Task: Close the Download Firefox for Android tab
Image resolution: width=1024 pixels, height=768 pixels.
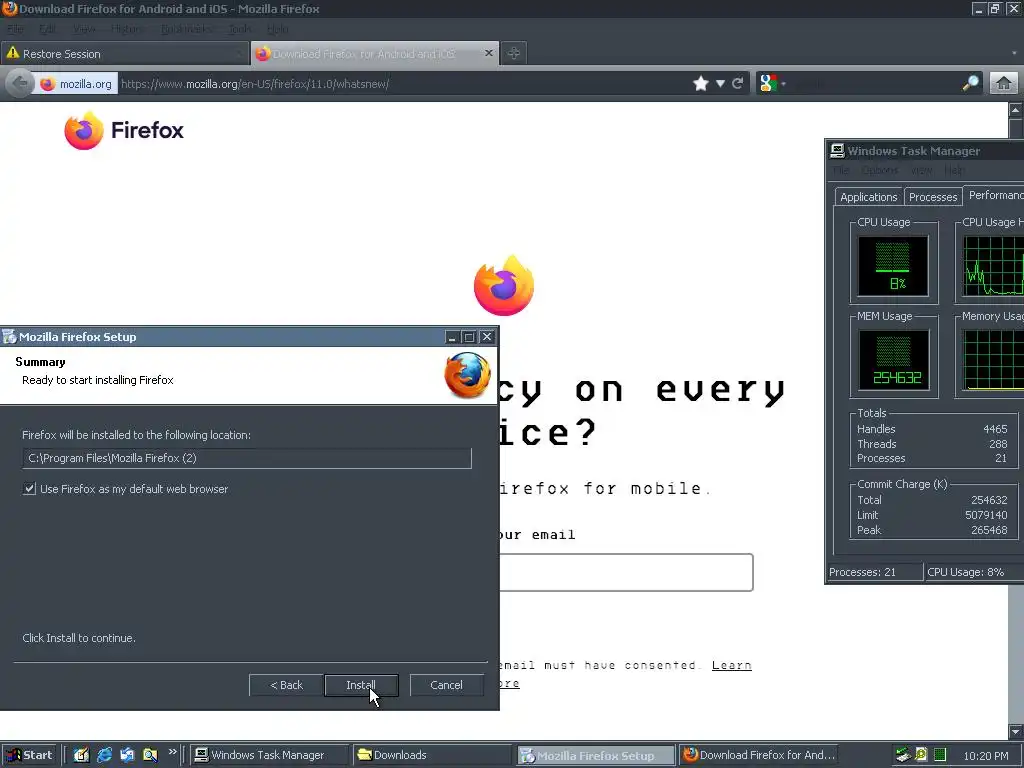Action: click(x=488, y=53)
